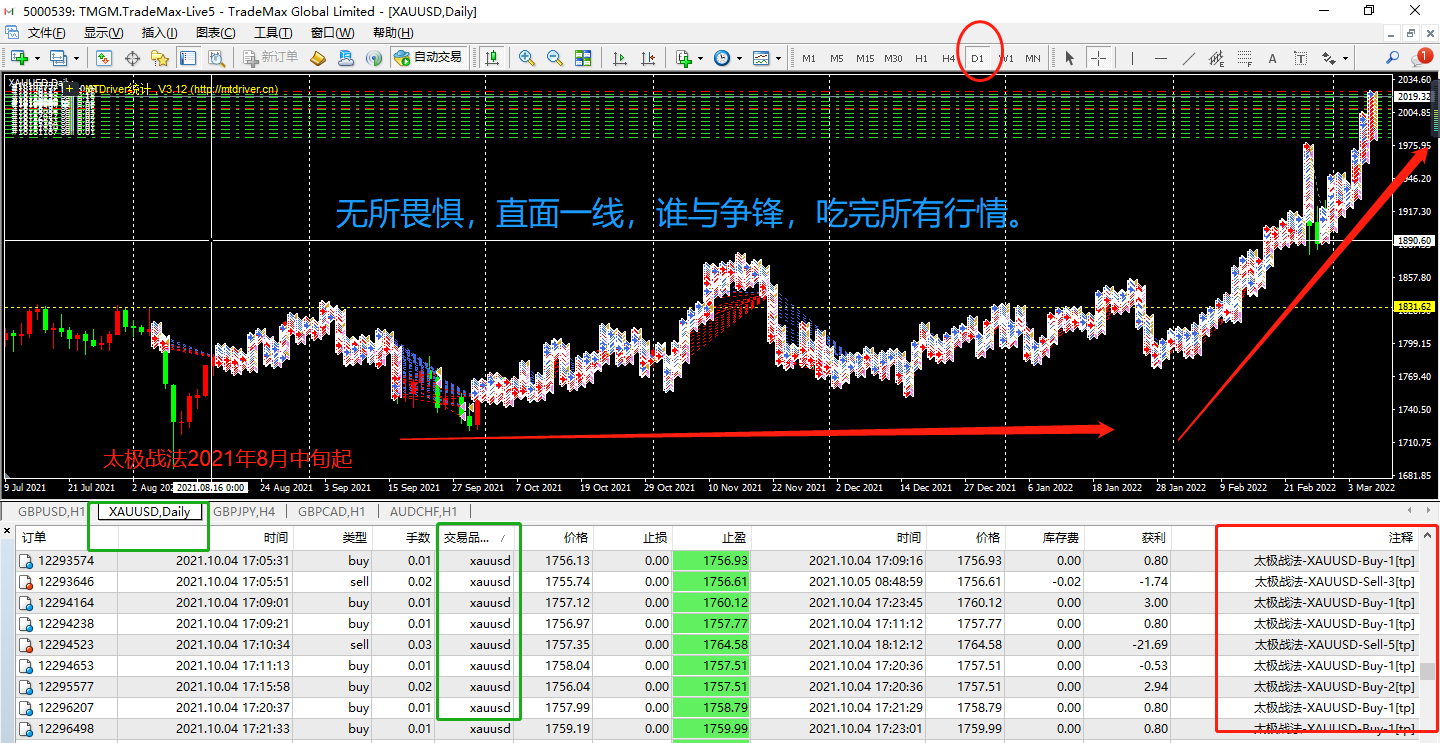Open the 文件(F) menu
The image size is (1440, 743).
46,33
